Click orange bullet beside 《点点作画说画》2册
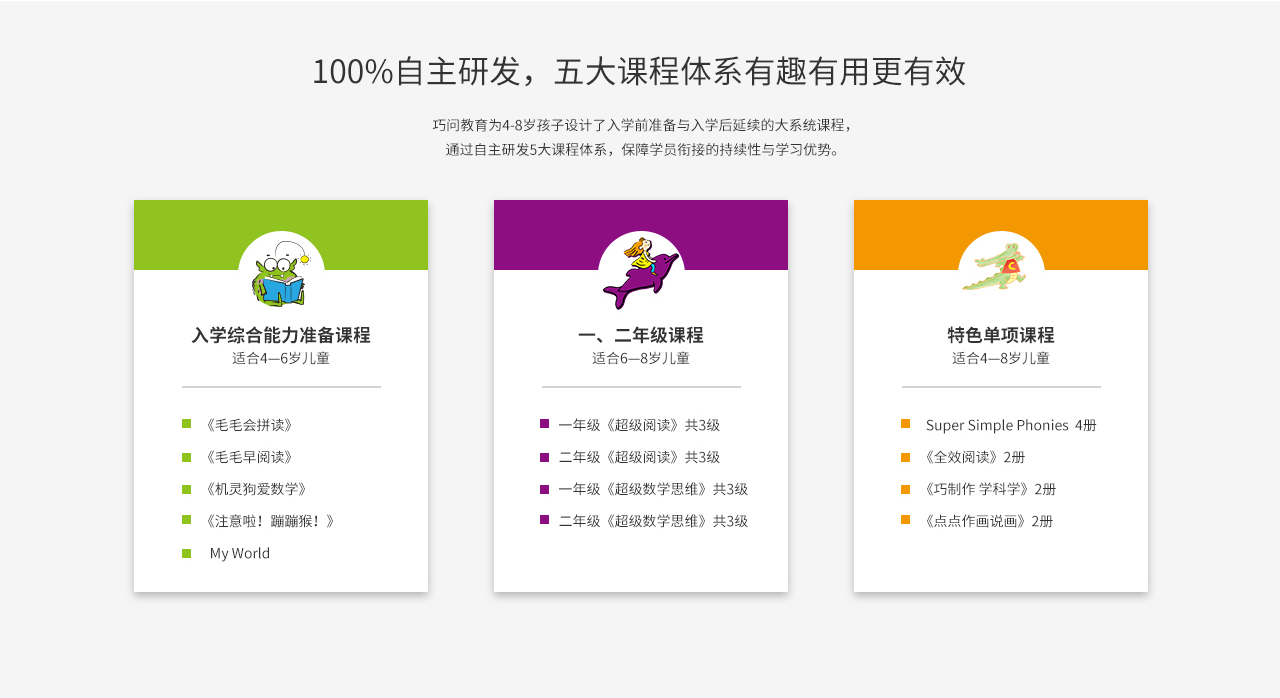The height and width of the screenshot is (698, 1280). [x=905, y=520]
